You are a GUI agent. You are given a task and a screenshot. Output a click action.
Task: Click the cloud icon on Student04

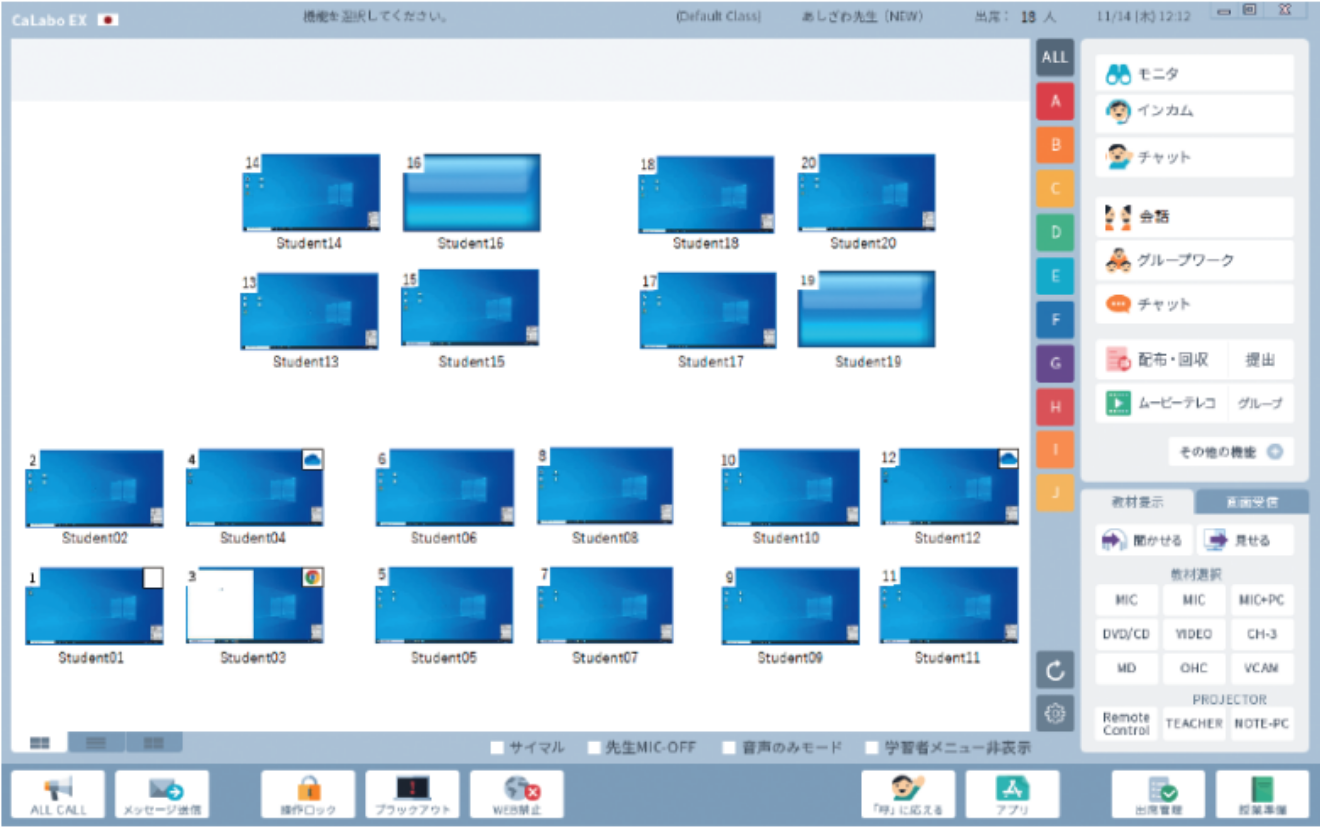312,458
